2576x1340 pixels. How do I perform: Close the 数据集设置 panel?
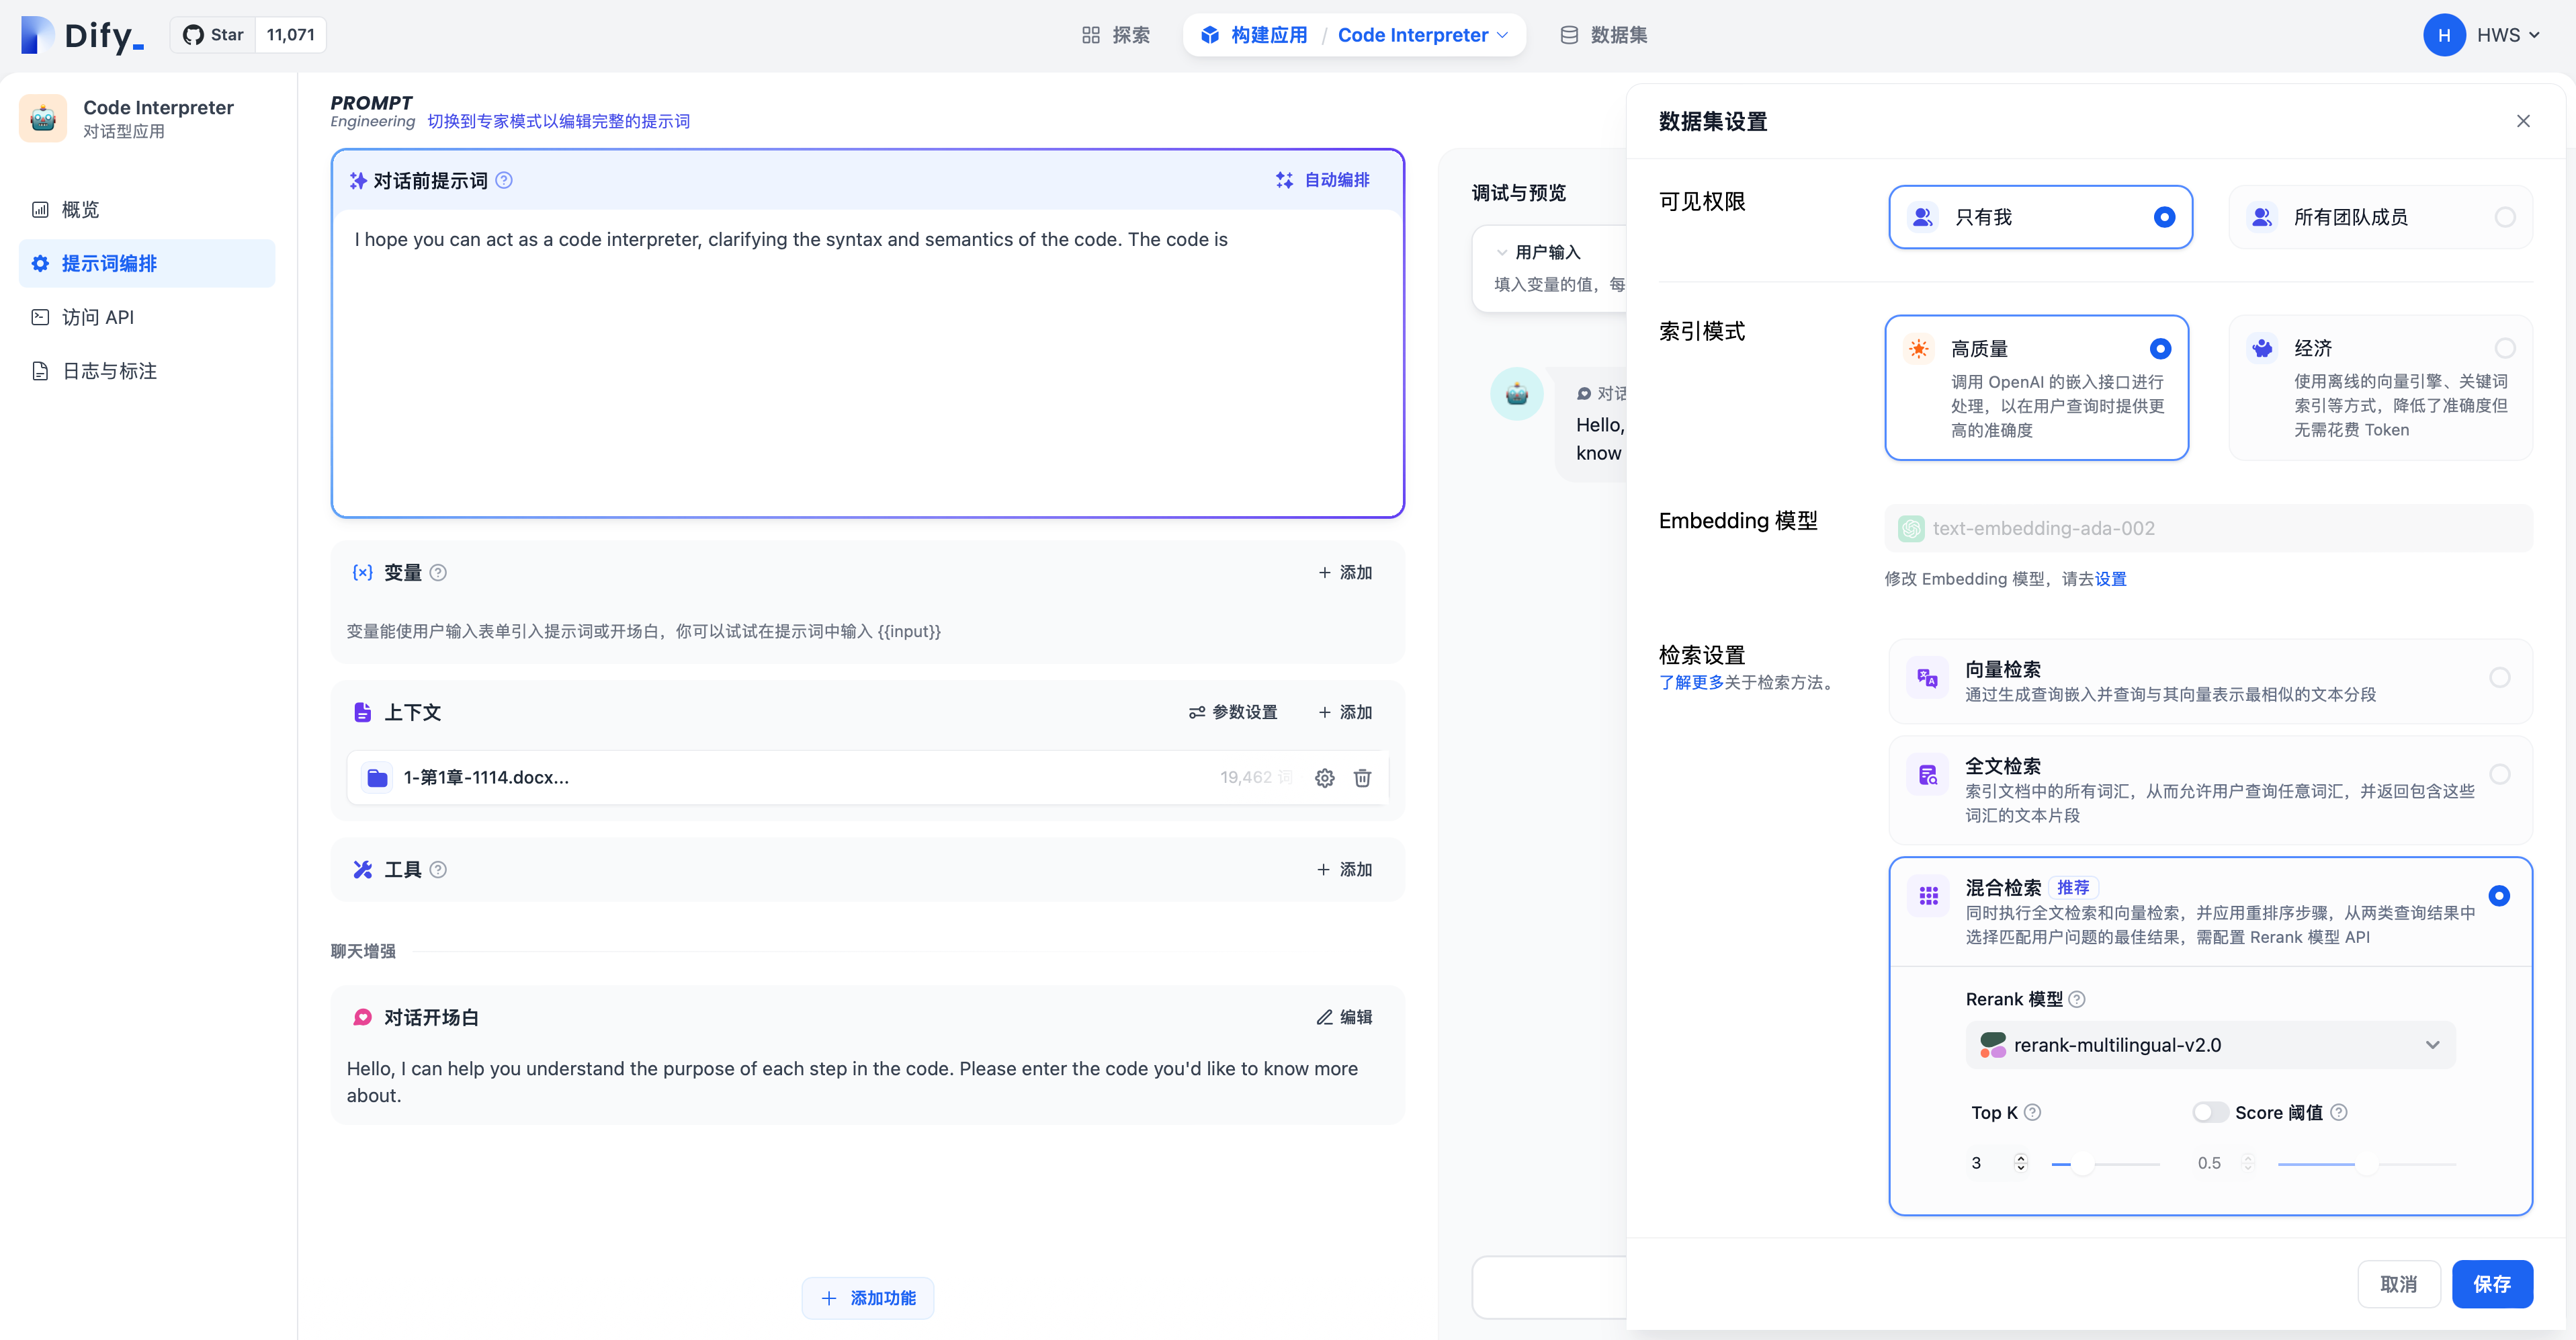[x=2523, y=121]
